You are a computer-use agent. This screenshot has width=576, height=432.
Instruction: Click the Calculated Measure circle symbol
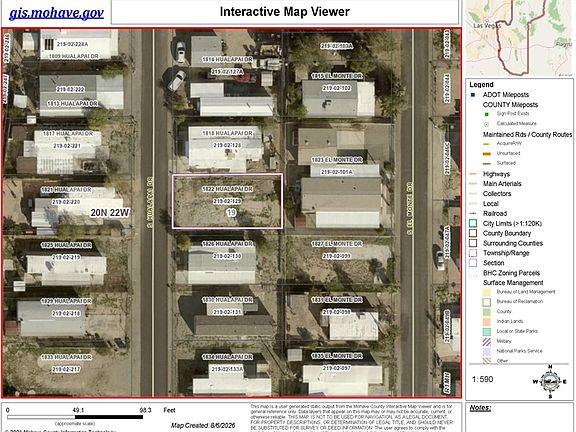(x=487, y=124)
